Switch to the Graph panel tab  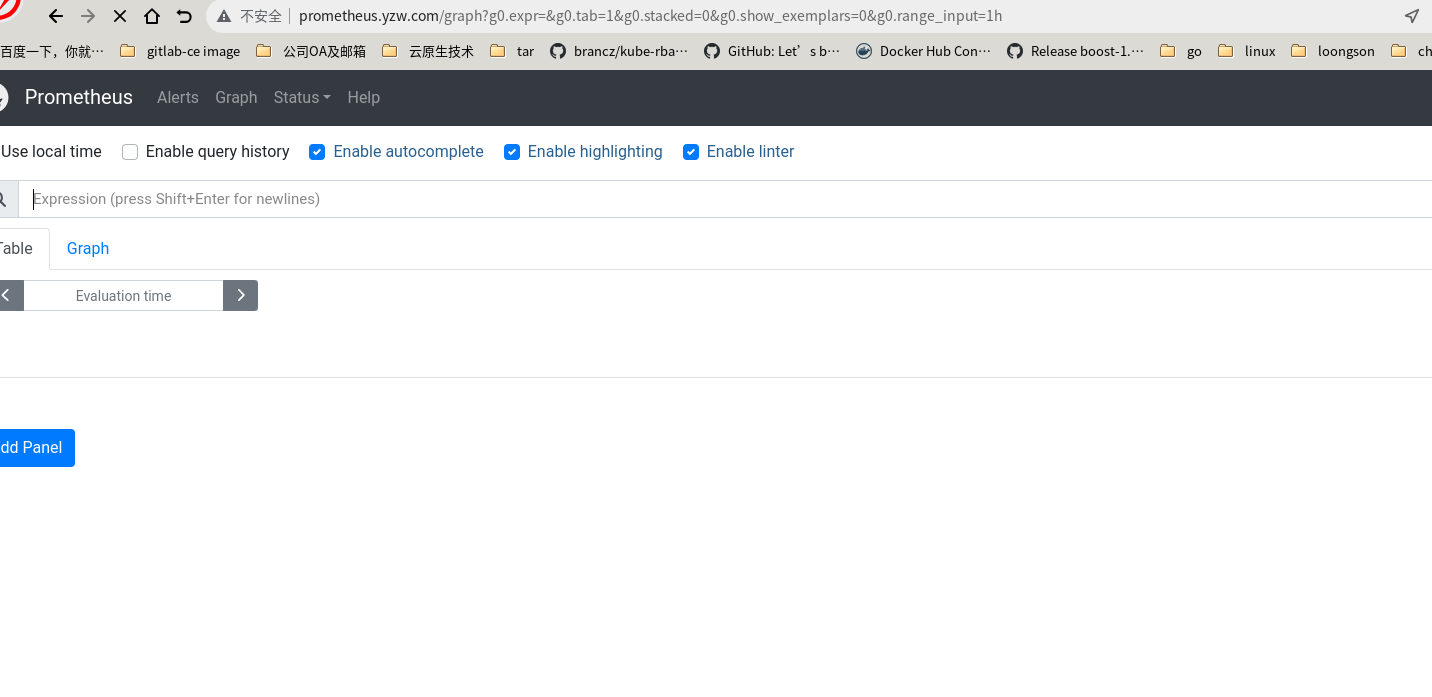[88, 248]
